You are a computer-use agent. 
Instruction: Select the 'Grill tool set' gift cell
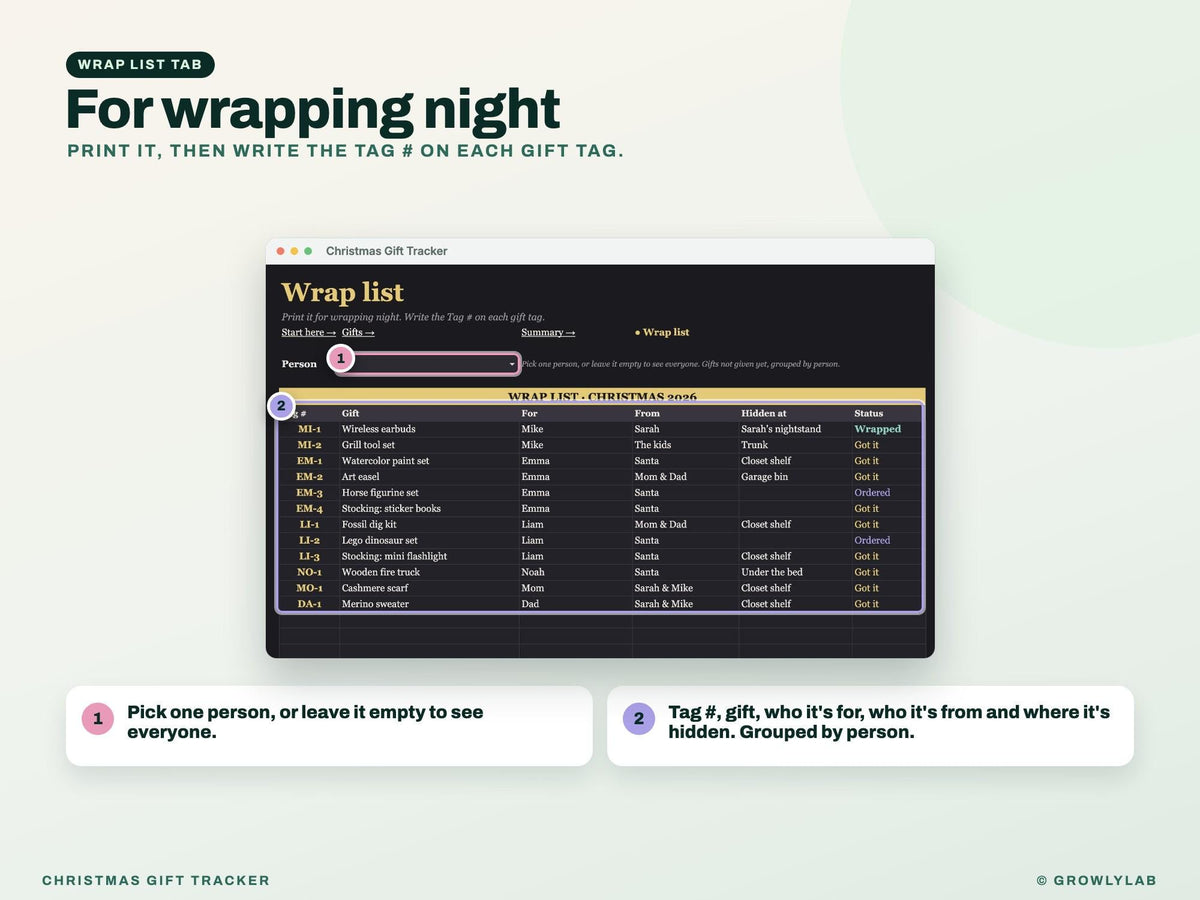pos(368,445)
